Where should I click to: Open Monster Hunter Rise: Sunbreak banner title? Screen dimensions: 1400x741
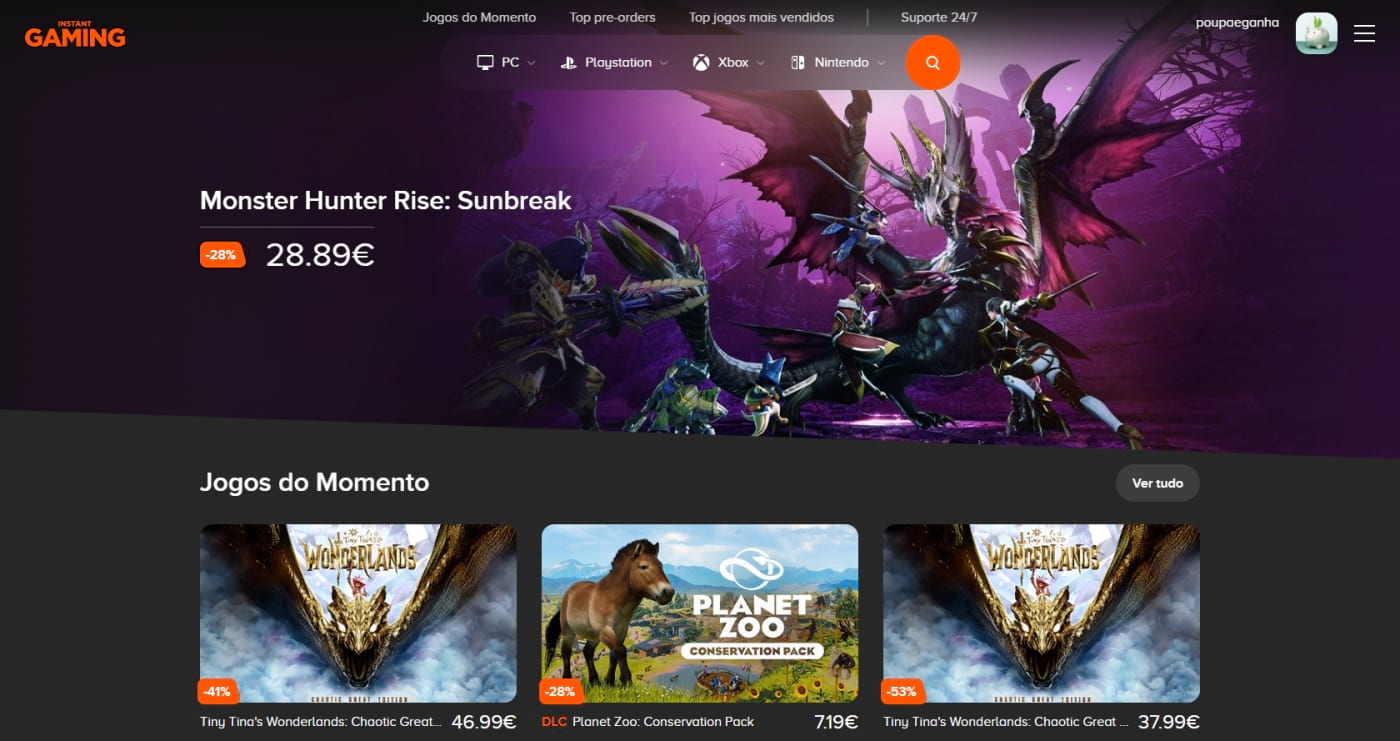(x=385, y=200)
